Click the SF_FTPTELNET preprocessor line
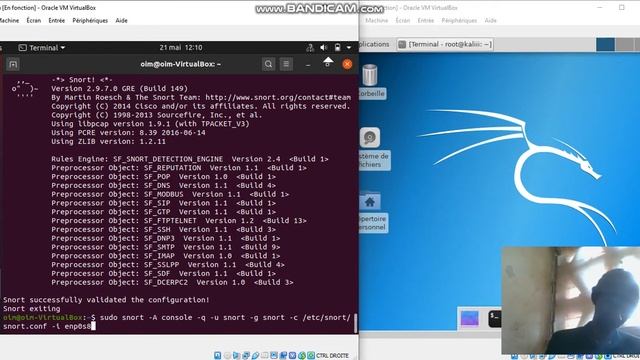 [x=179, y=221]
